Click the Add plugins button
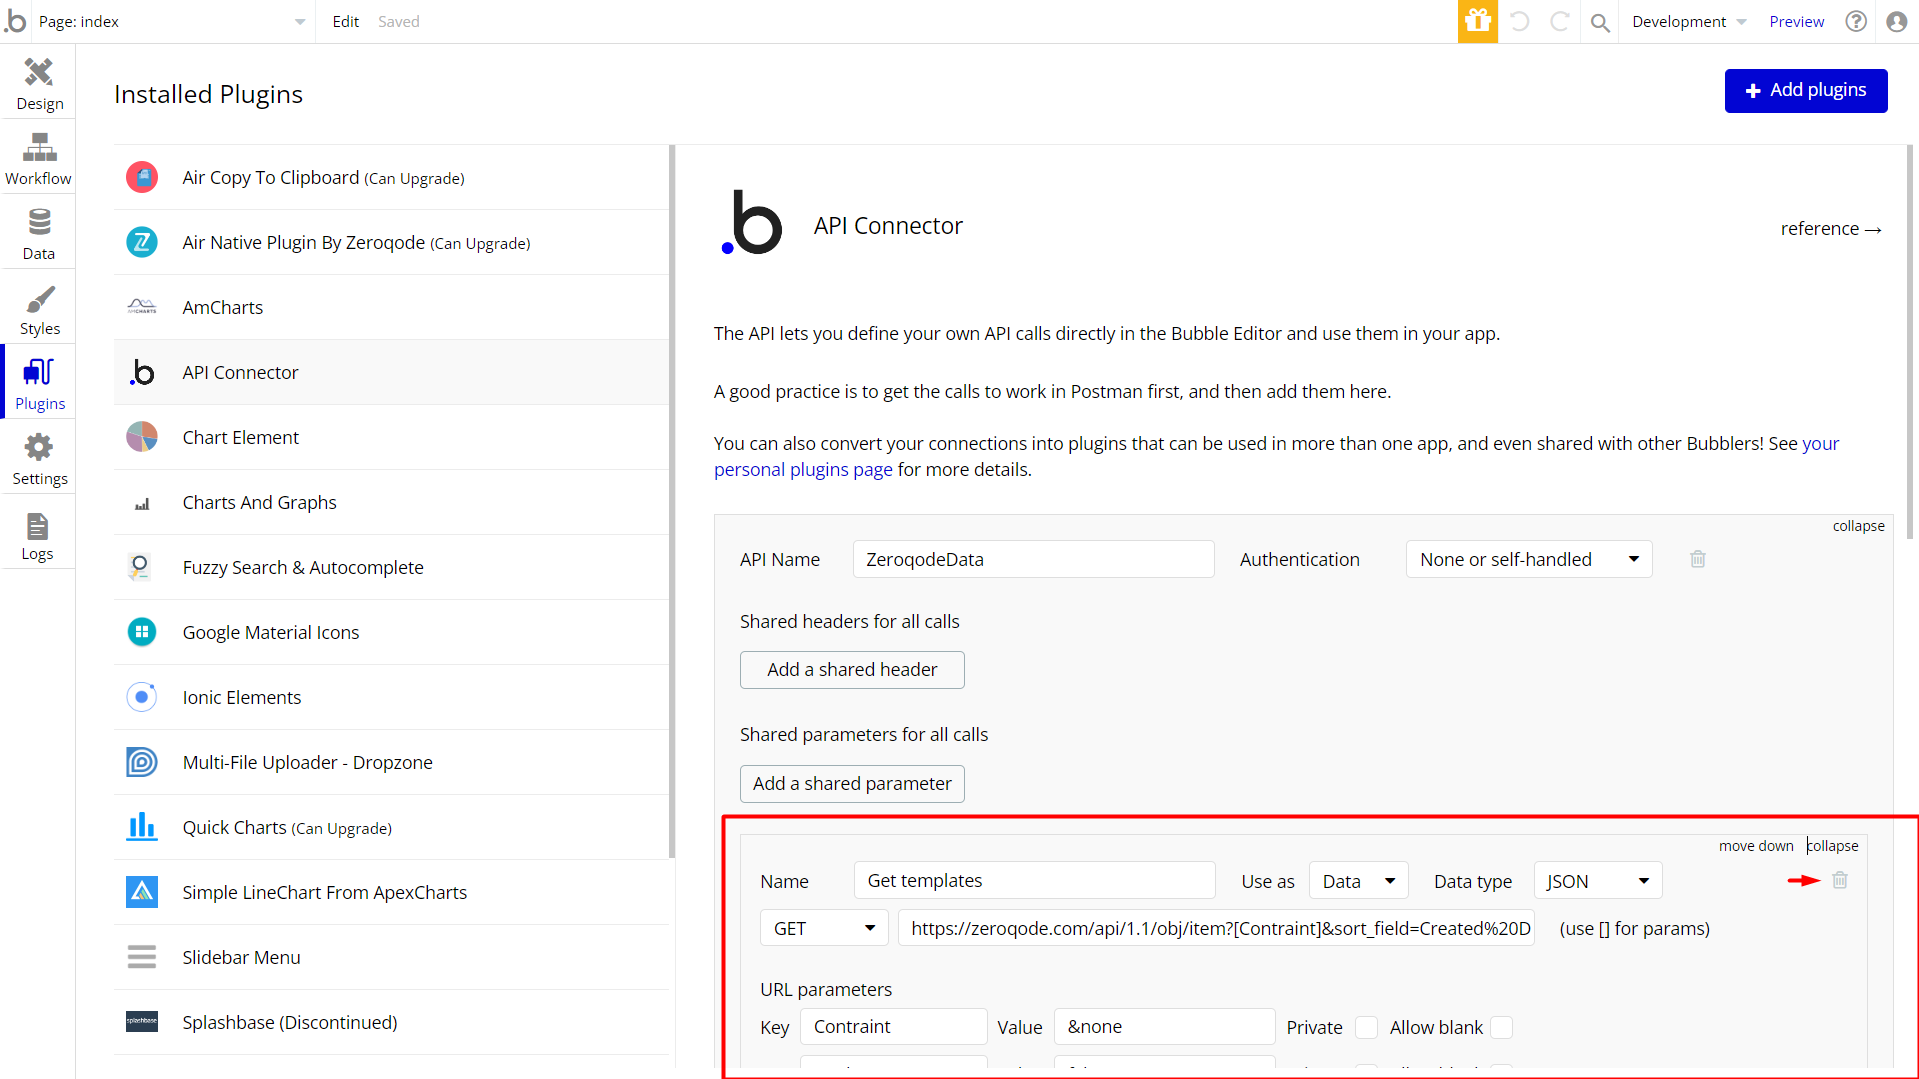Screen dimensions: 1919x1079 tap(1805, 90)
